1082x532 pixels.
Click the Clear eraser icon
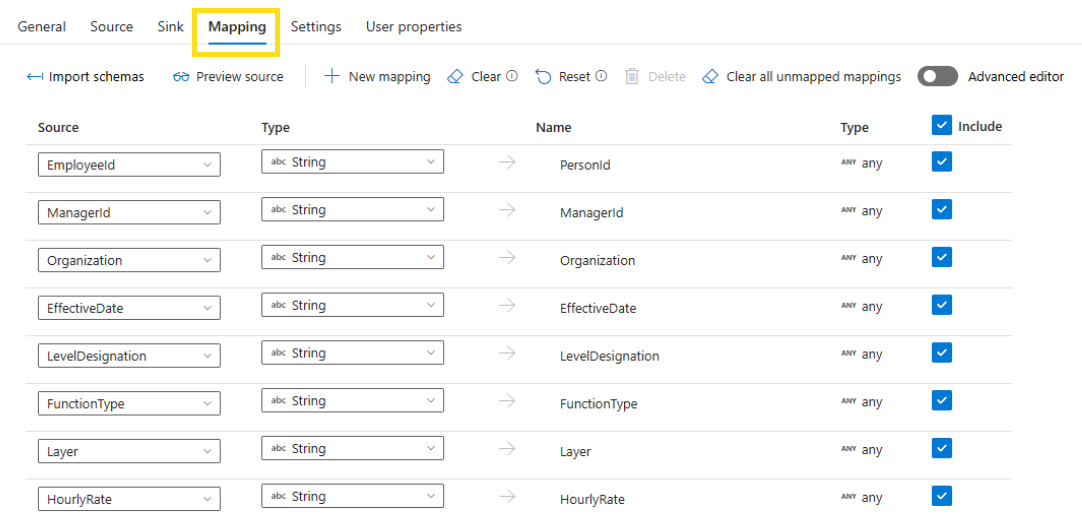coord(456,77)
